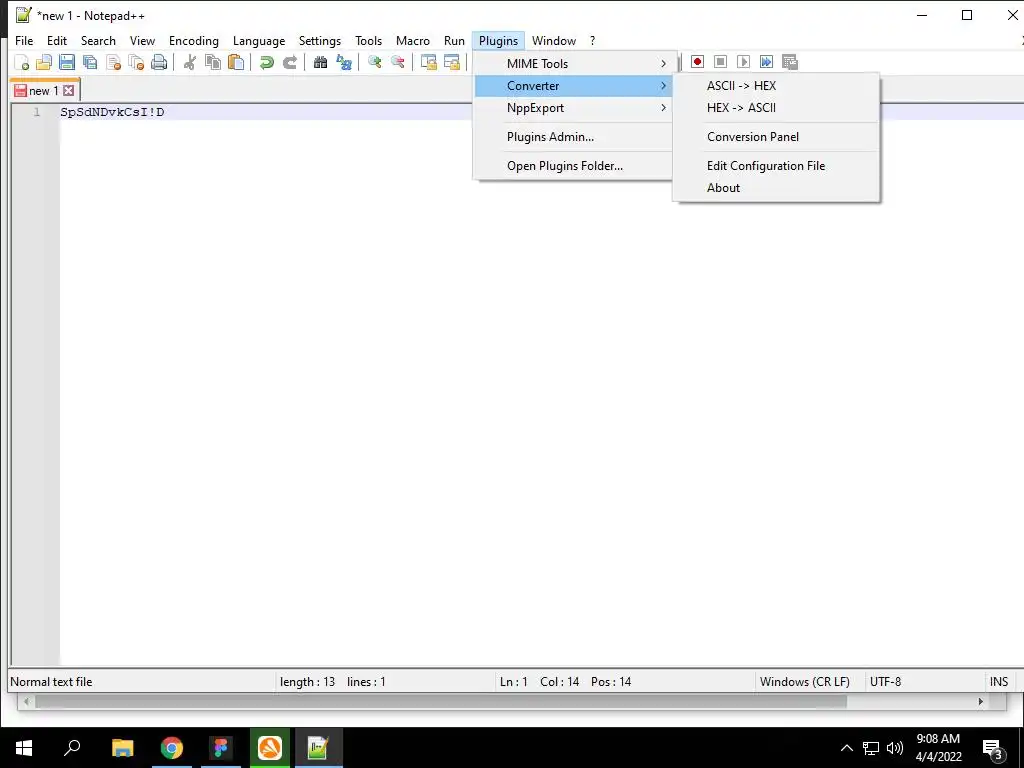
Task: Run macro multiple times icon
Action: [x=766, y=61]
